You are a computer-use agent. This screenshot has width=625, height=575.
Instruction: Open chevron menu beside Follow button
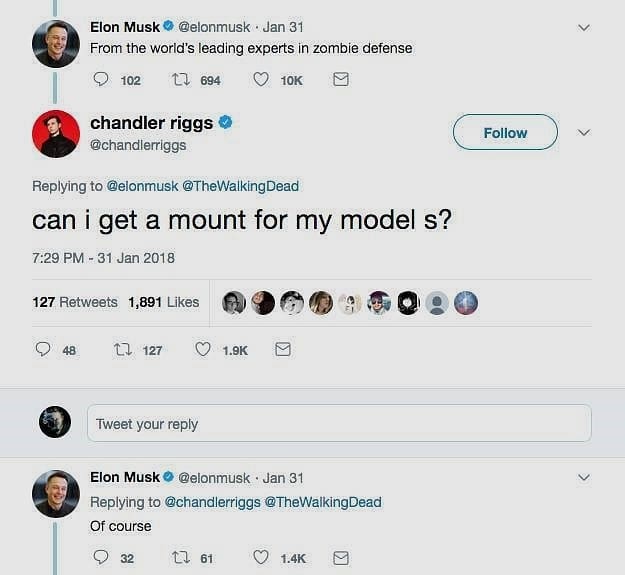(585, 133)
